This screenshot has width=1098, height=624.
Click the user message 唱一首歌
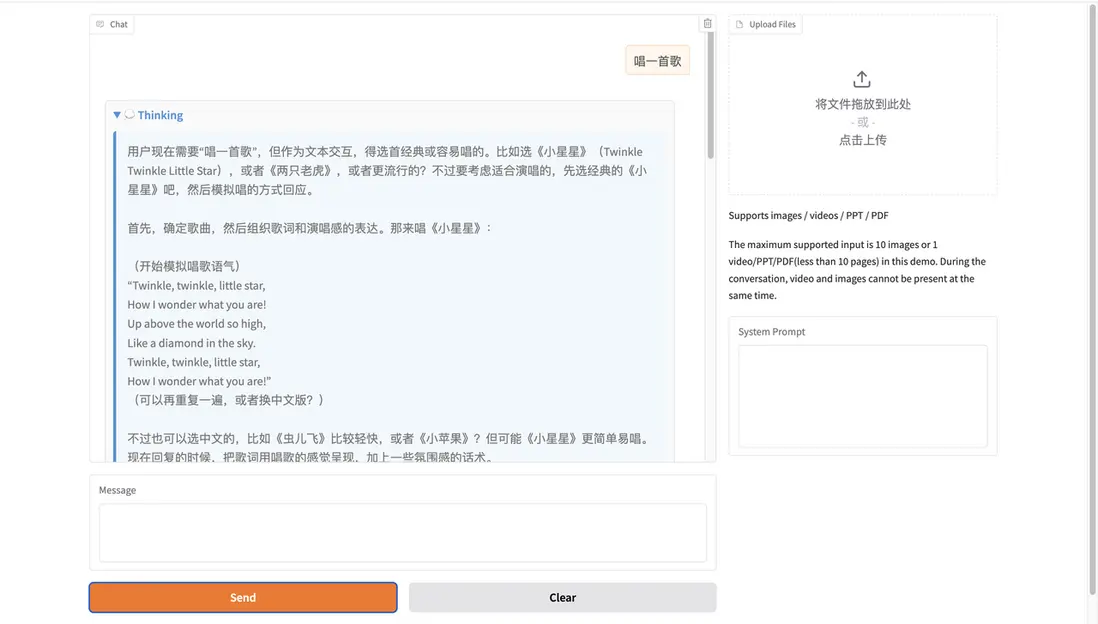tap(658, 61)
